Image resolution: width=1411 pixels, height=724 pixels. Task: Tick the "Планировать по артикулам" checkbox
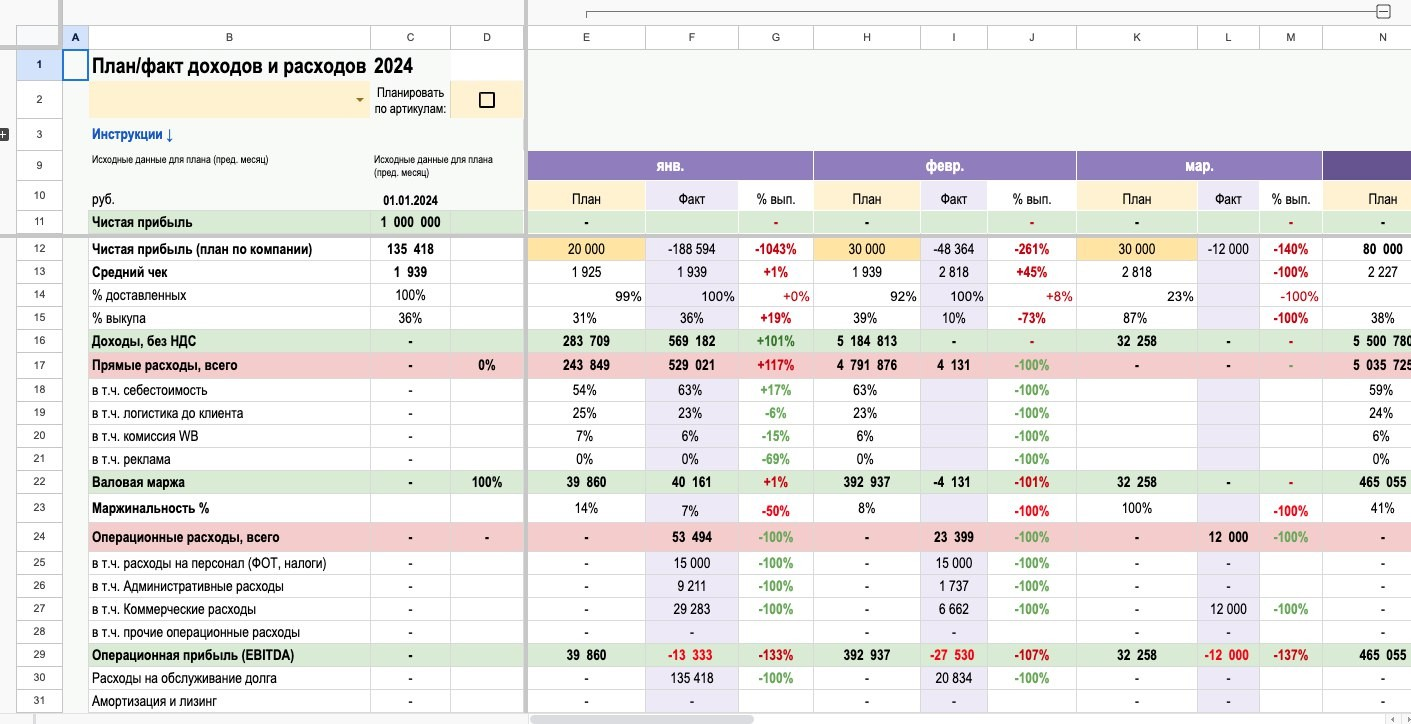pos(487,100)
